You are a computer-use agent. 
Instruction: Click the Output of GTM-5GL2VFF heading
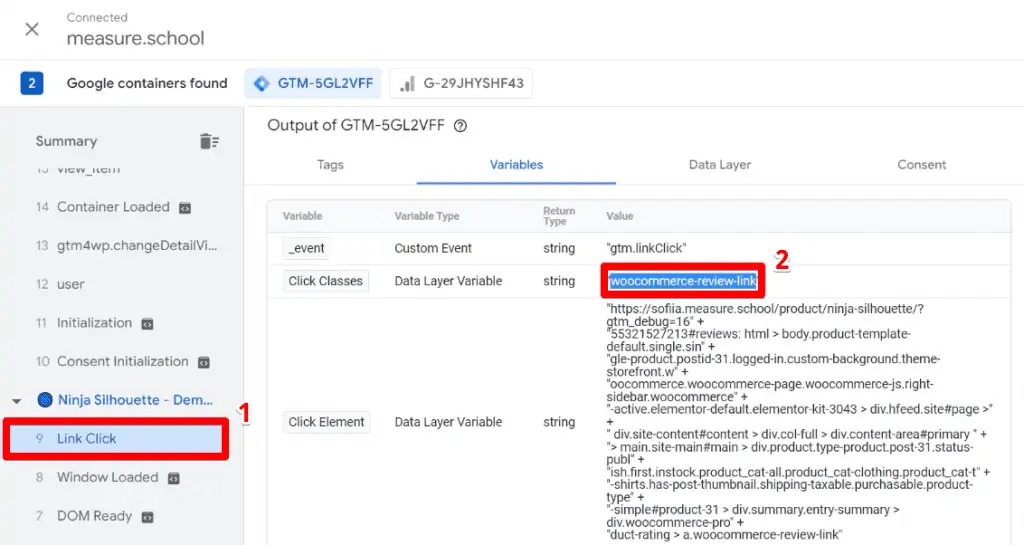coord(356,125)
